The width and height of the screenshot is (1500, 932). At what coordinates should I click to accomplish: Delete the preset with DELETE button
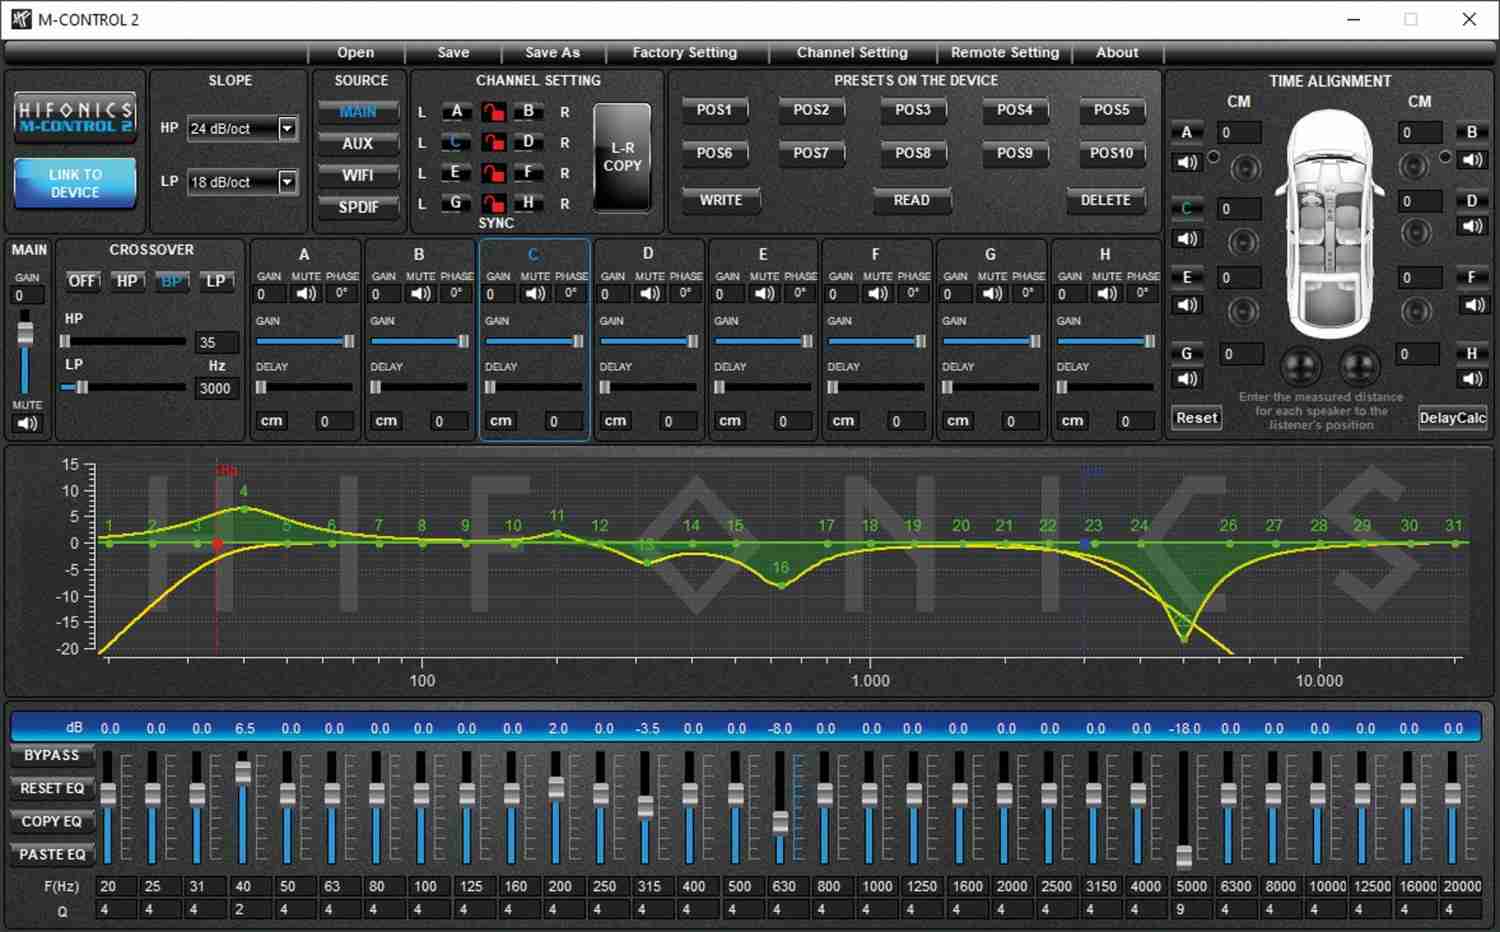point(1105,200)
